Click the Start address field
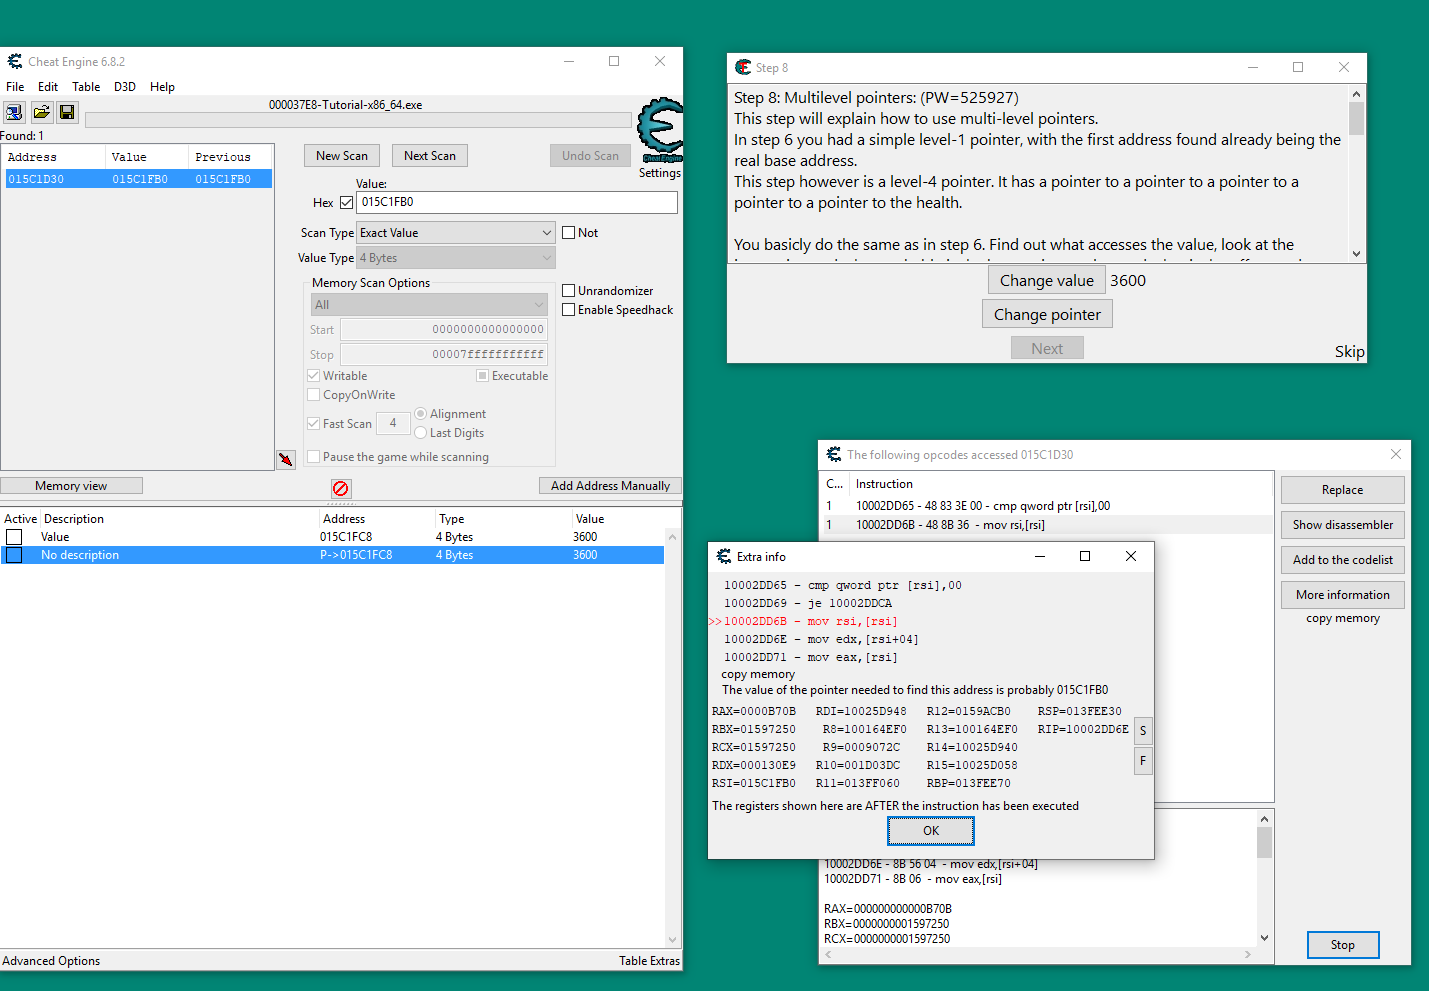Viewport: 1429px width, 991px height. [x=444, y=329]
